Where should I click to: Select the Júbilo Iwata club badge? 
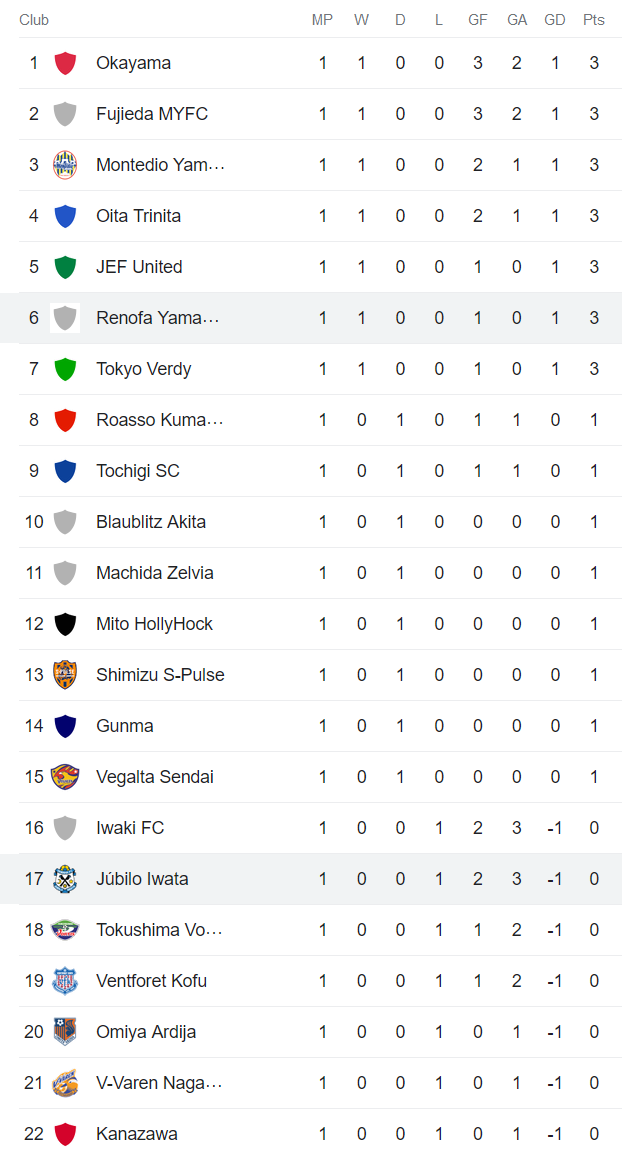point(64,878)
